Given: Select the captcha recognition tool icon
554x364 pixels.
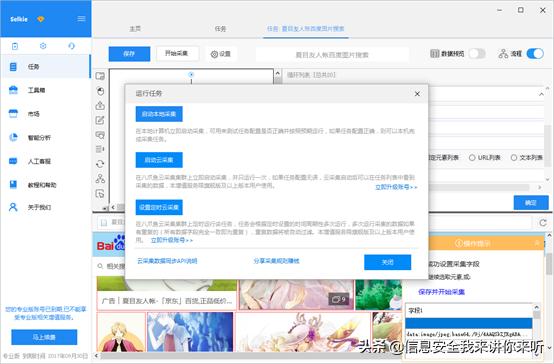Looking at the screenshot, I should point(100,135).
